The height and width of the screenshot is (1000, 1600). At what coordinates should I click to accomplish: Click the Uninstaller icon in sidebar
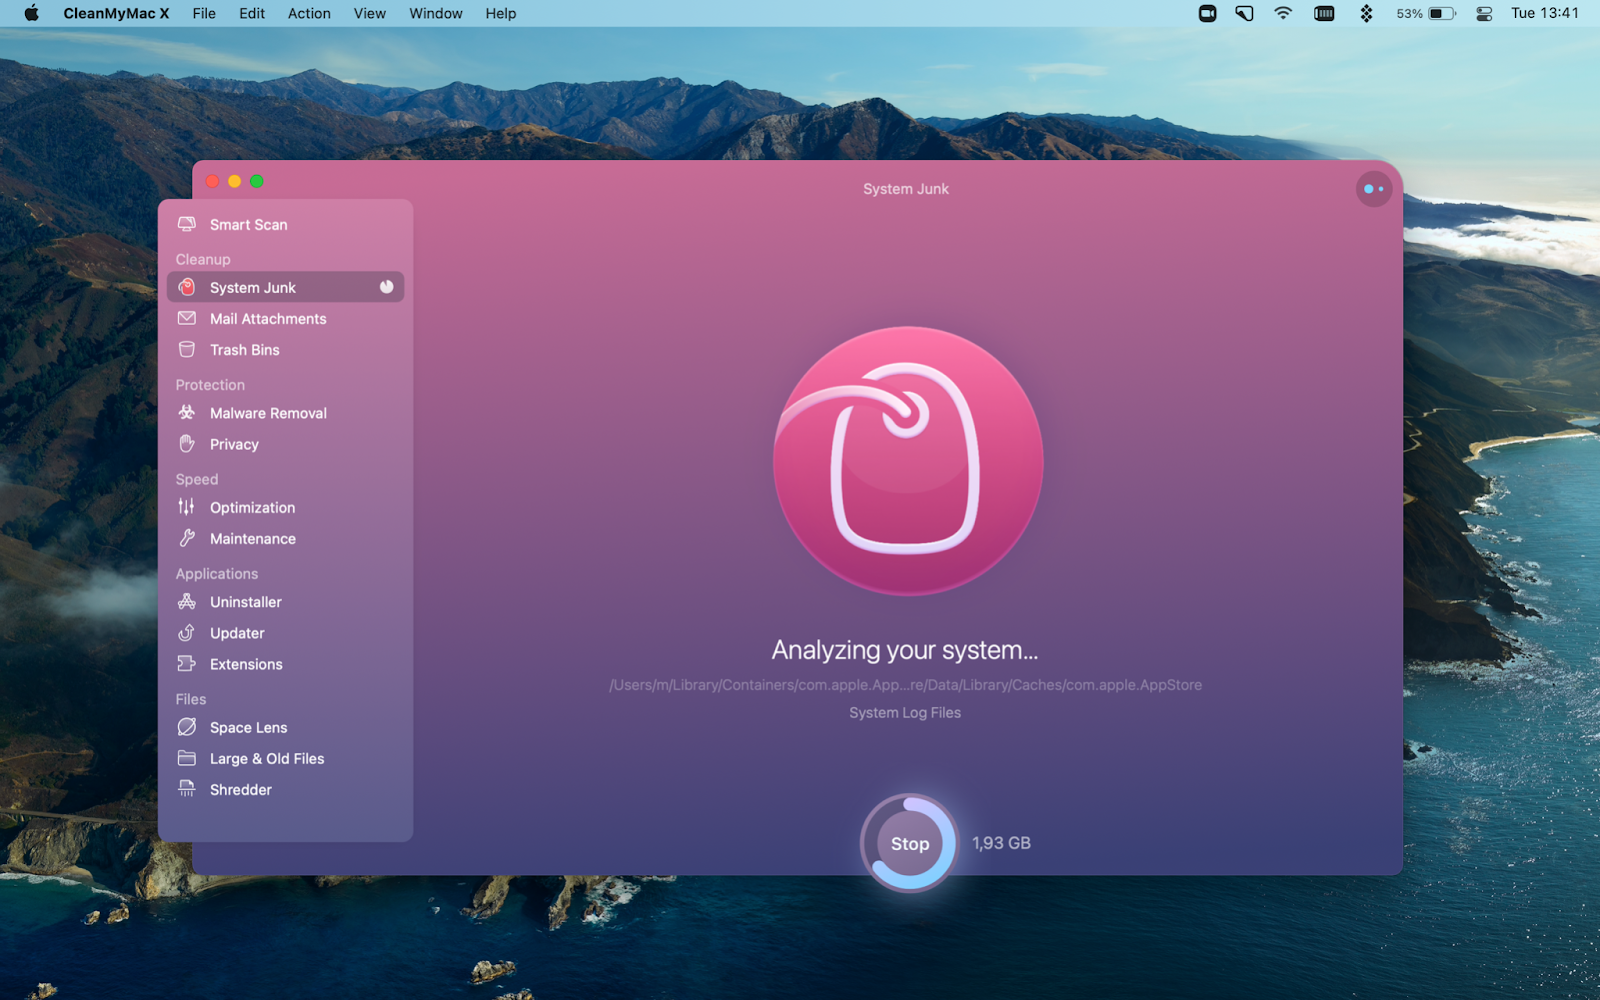(187, 601)
